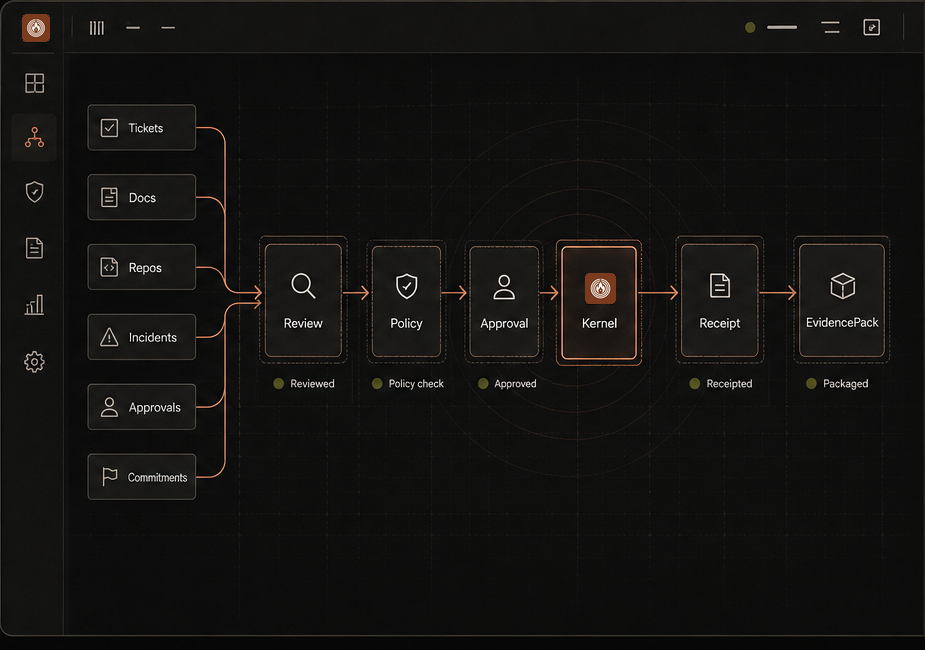Viewport: 925px width, 650px height.
Task: Click the code file icon on Repos
Action: (x=109, y=267)
